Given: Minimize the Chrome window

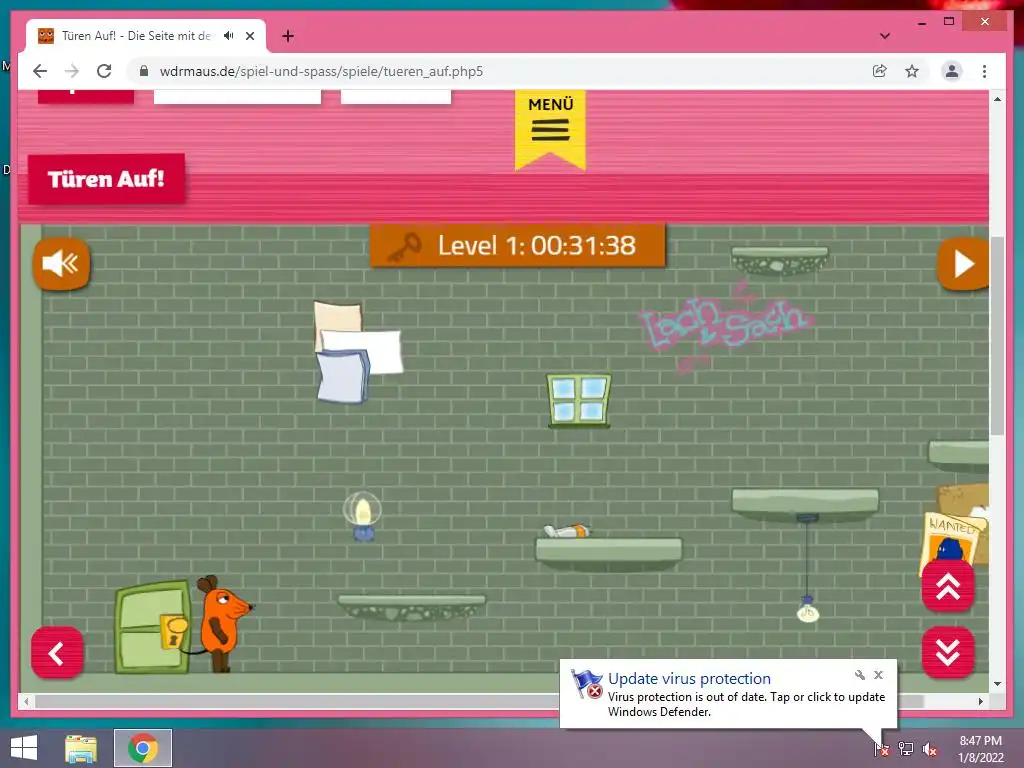Looking at the screenshot, I should [x=921, y=22].
